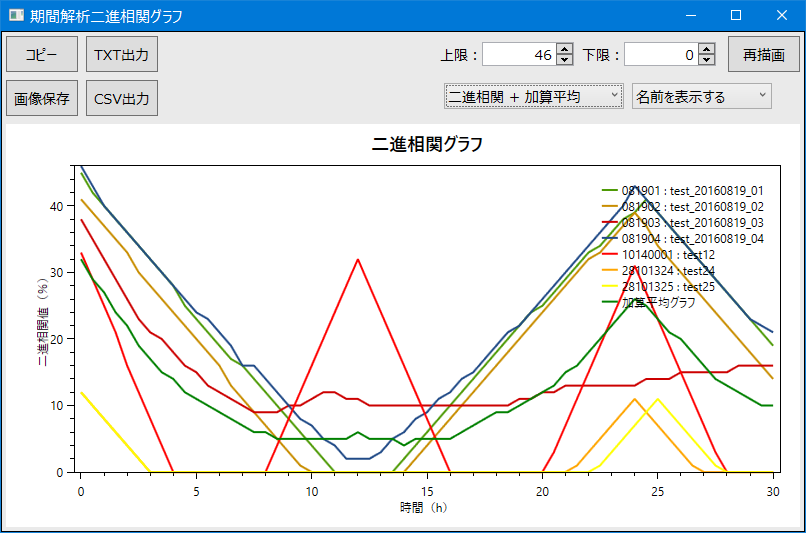Export data with CSV出力 button
This screenshot has width=806, height=533.
point(122,98)
